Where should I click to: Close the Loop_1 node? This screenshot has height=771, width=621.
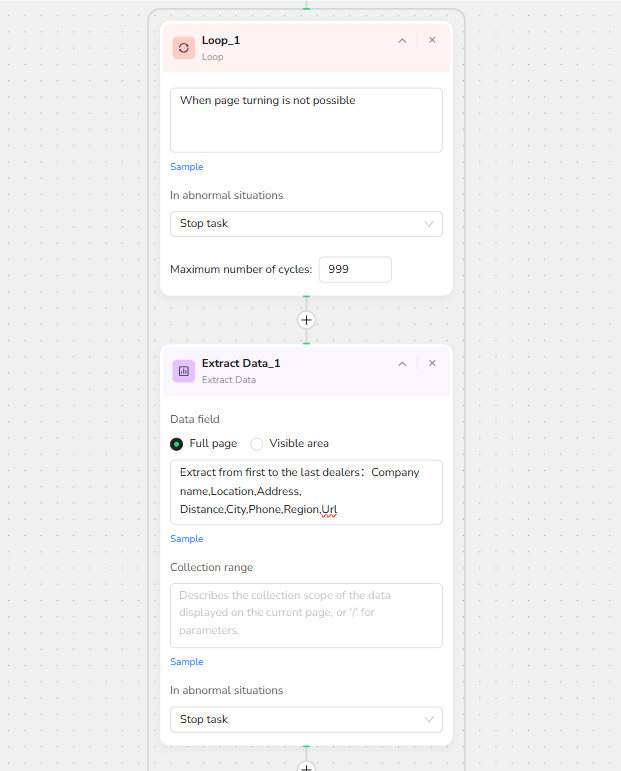tap(432, 40)
